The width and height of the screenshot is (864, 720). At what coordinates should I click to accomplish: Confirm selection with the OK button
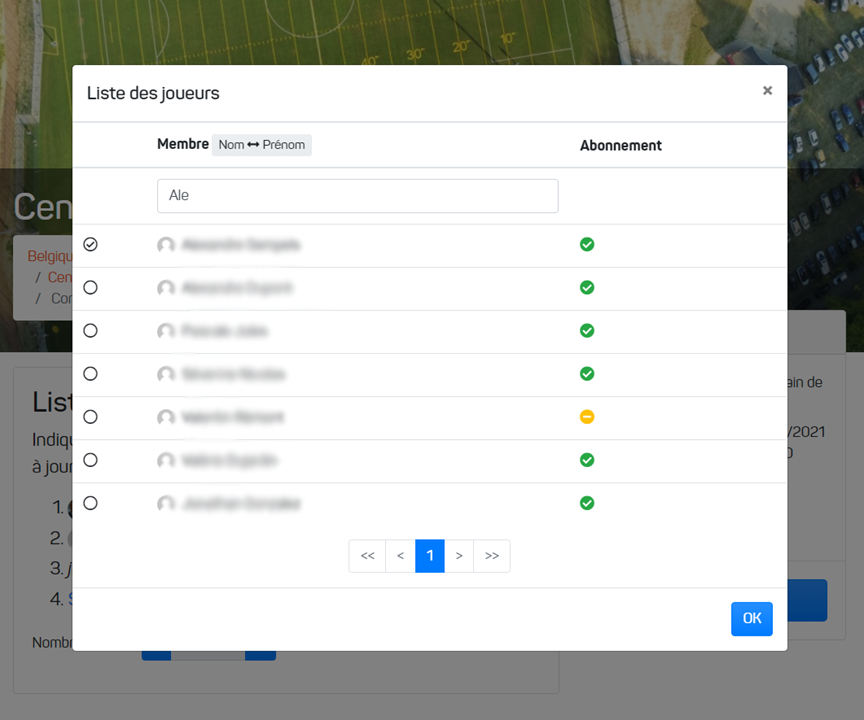(751, 619)
